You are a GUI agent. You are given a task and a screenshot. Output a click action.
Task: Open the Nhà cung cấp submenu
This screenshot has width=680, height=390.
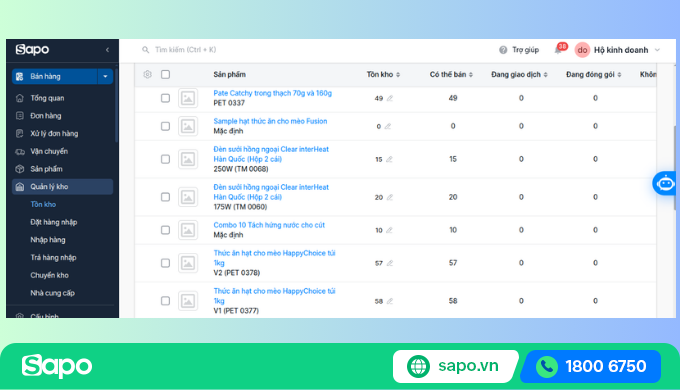pyautogui.click(x=52, y=293)
